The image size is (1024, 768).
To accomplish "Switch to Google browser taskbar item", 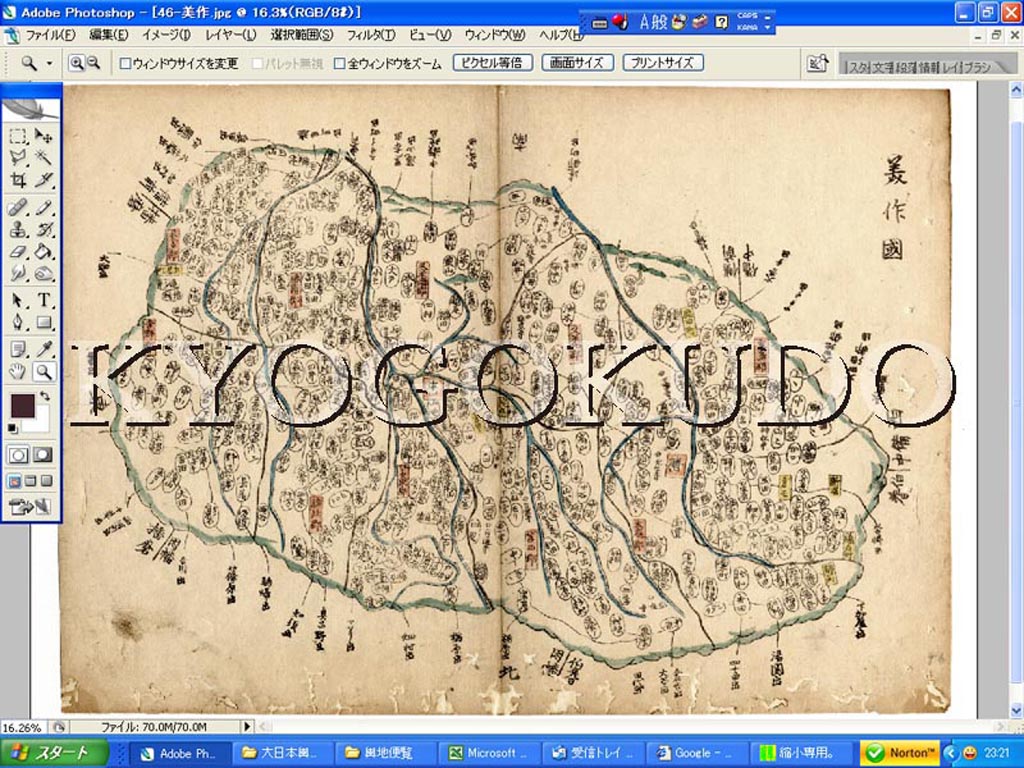I will point(695,753).
